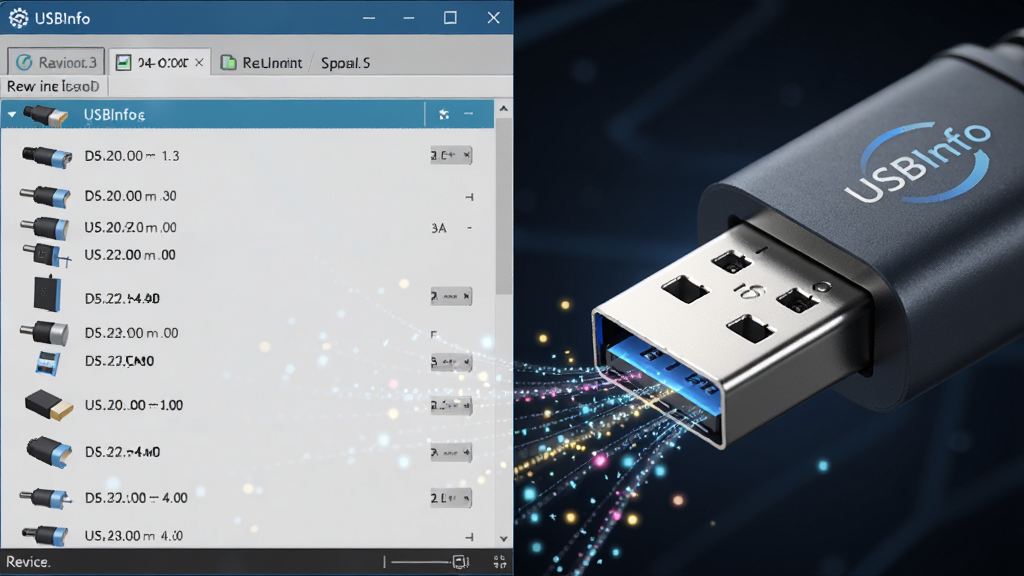Image resolution: width=1024 pixels, height=576 pixels.
Task: Click the vertical scrollbar thumb
Action: point(504,206)
